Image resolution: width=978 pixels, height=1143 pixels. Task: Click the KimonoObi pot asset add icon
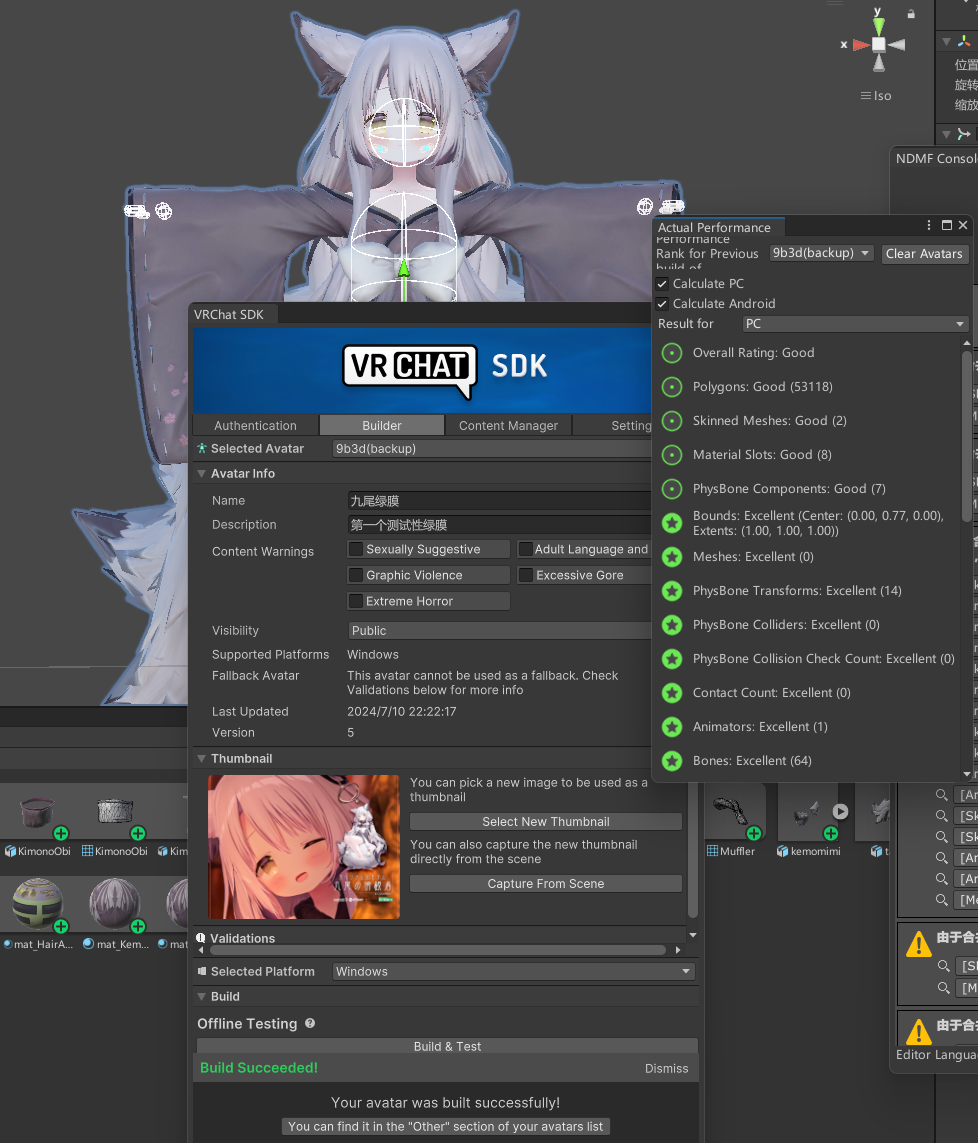click(61, 832)
